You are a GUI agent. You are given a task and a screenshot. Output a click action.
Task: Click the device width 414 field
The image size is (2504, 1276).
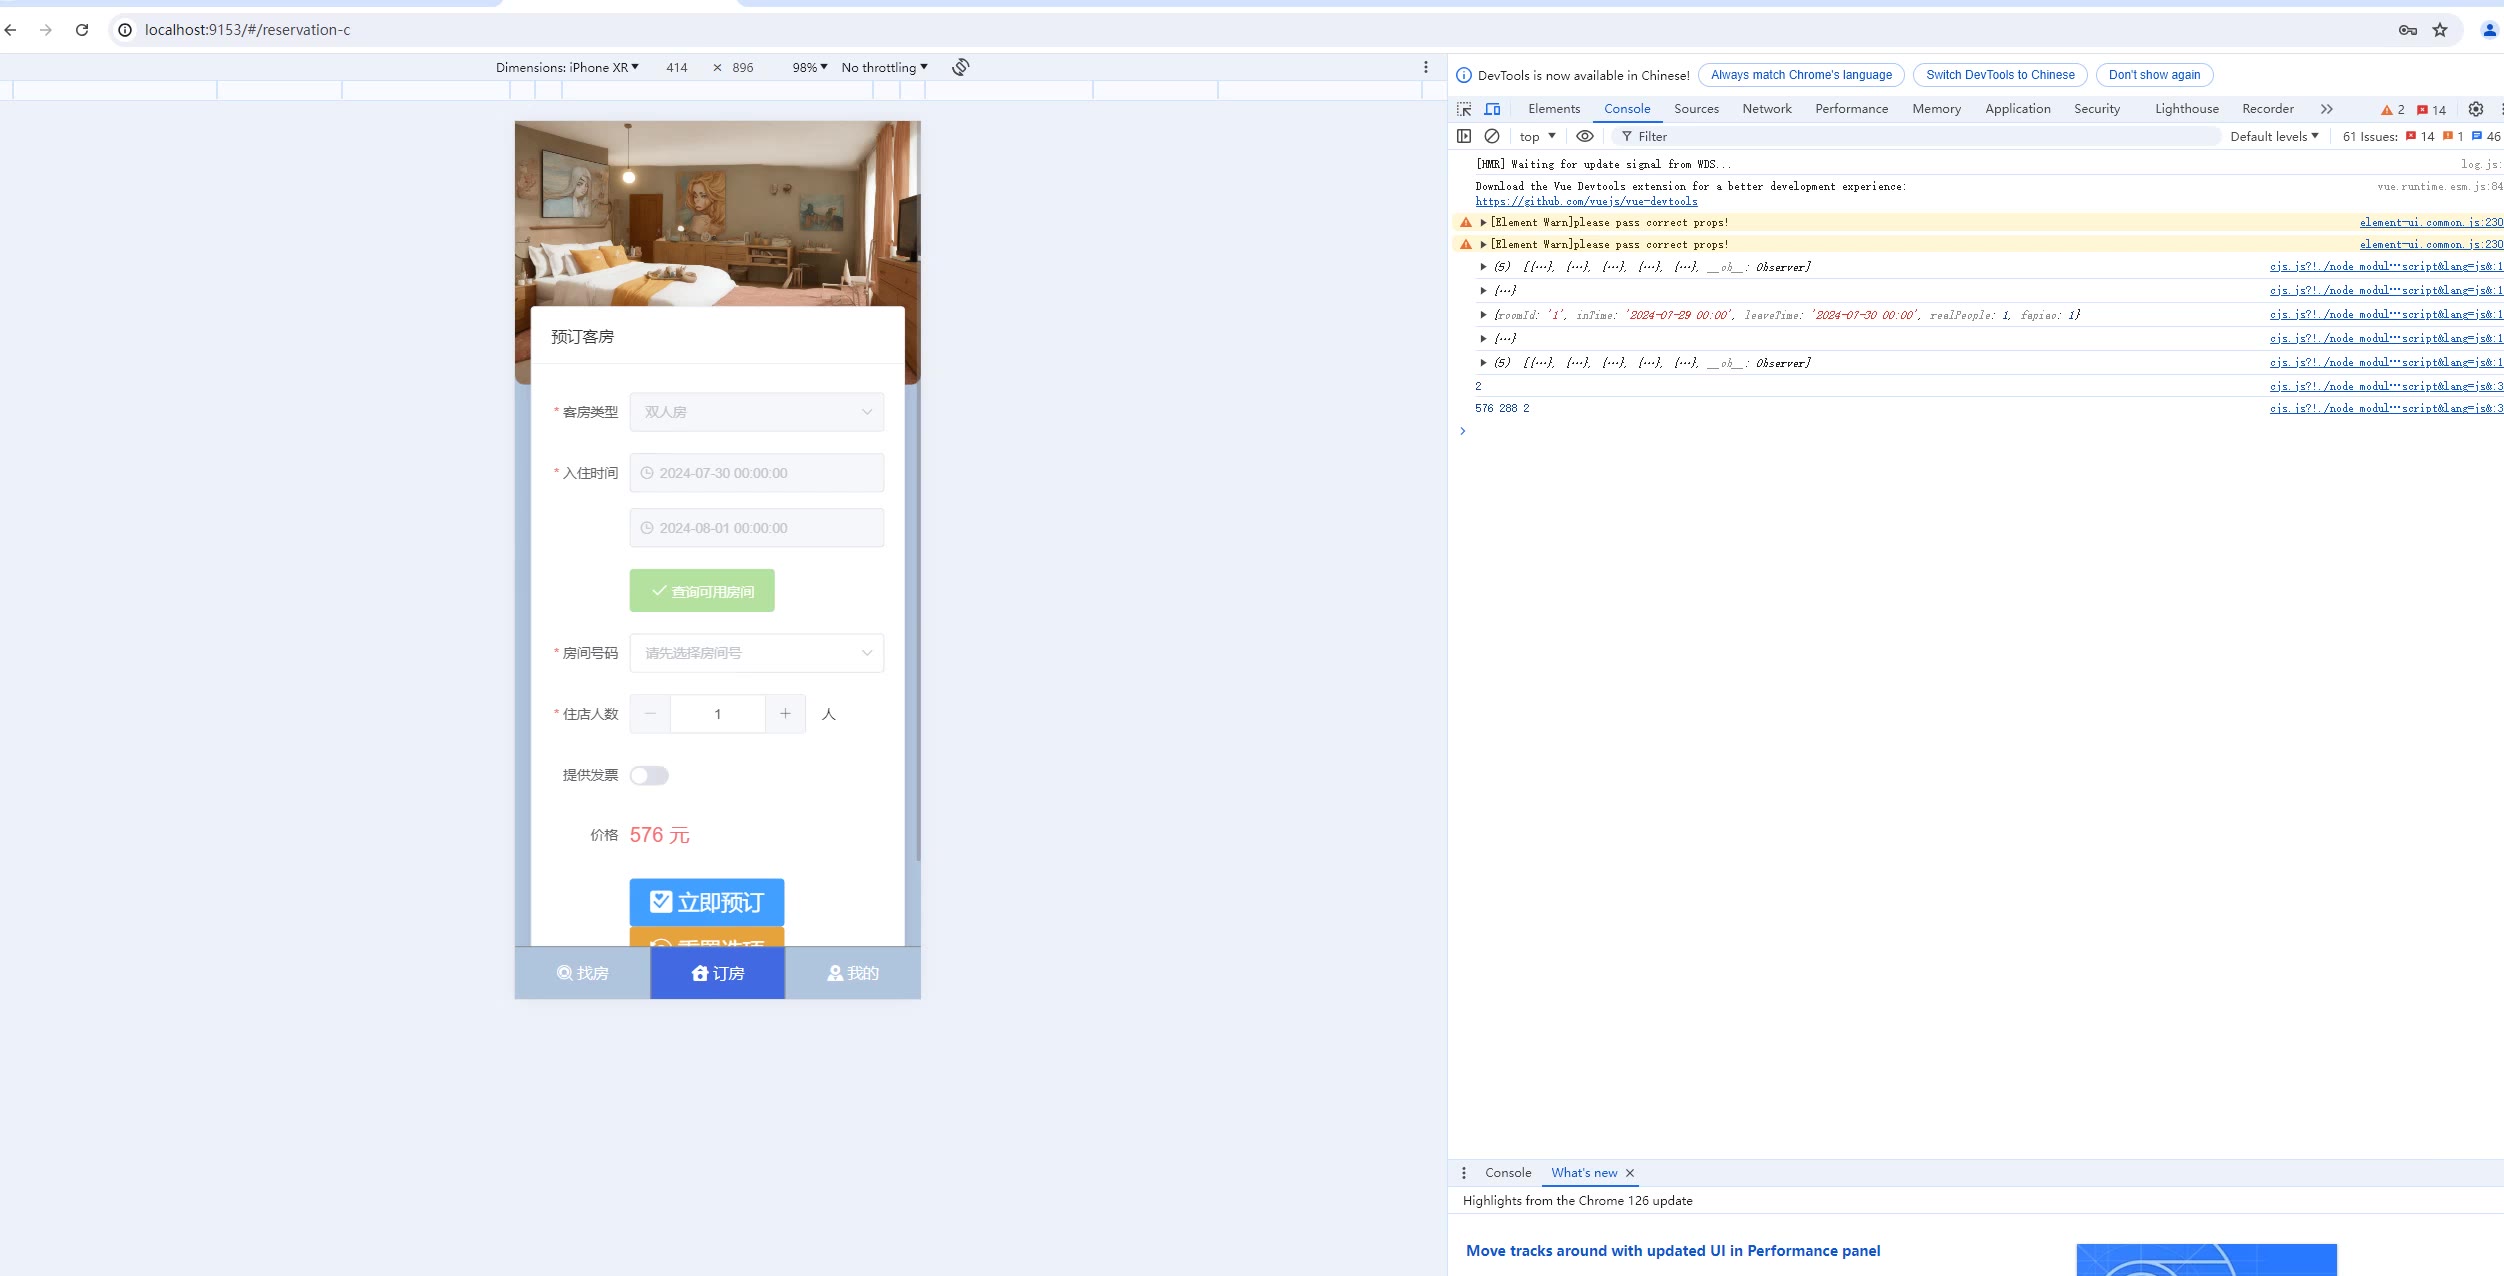click(x=677, y=68)
